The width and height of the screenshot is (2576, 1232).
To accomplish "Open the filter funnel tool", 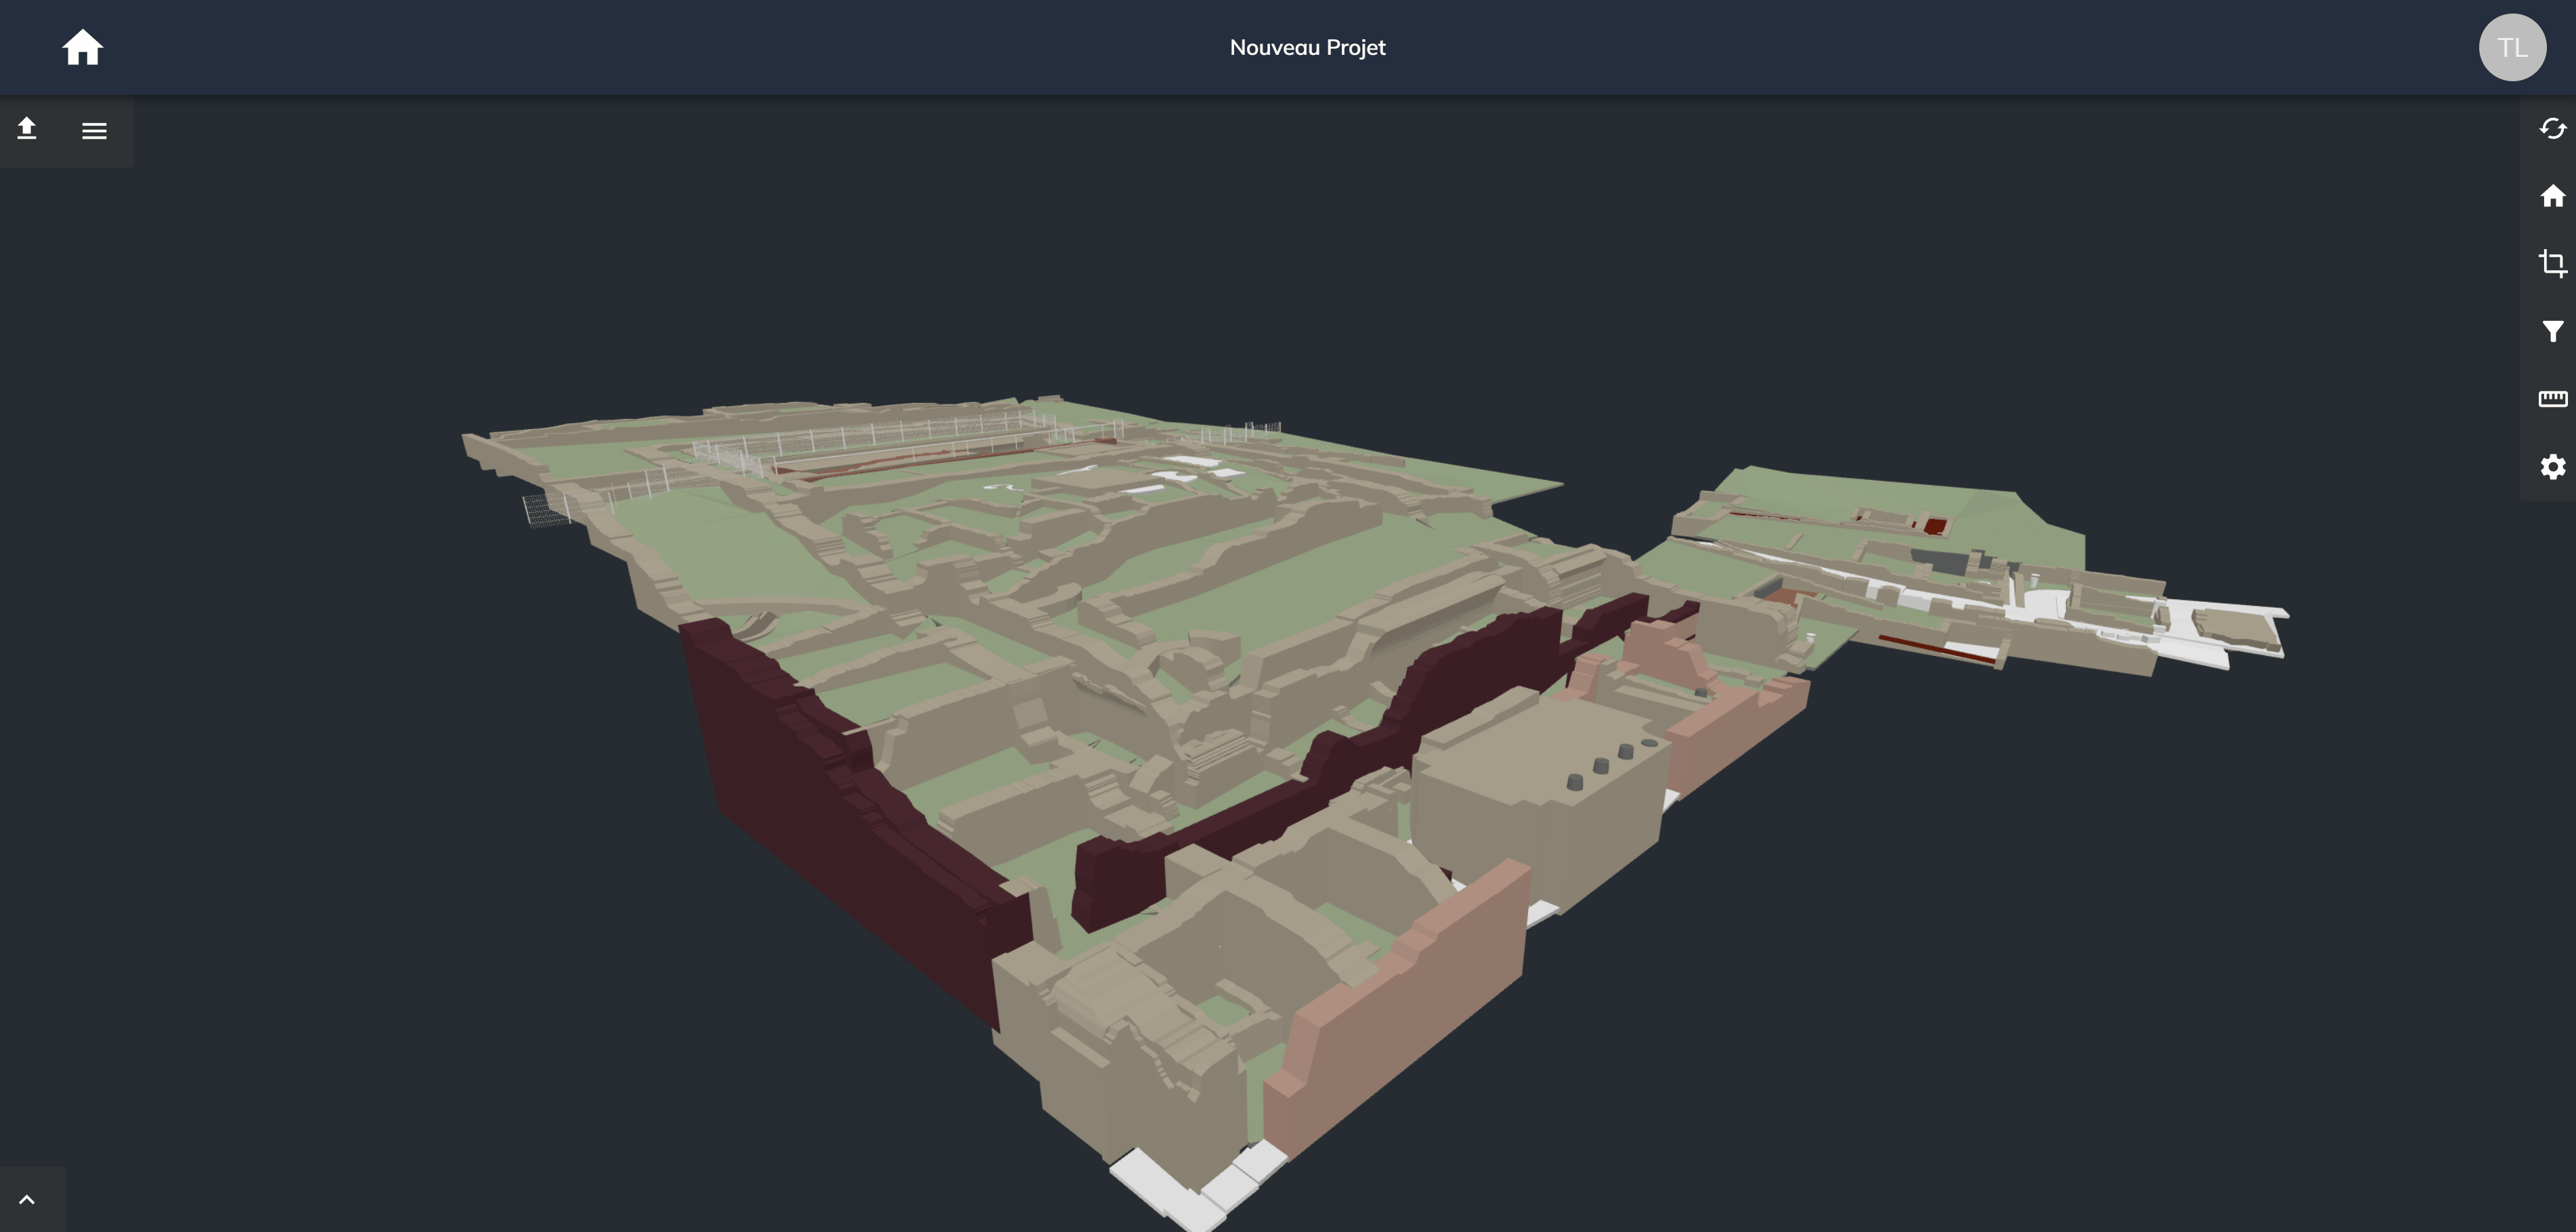I will click(x=2552, y=331).
